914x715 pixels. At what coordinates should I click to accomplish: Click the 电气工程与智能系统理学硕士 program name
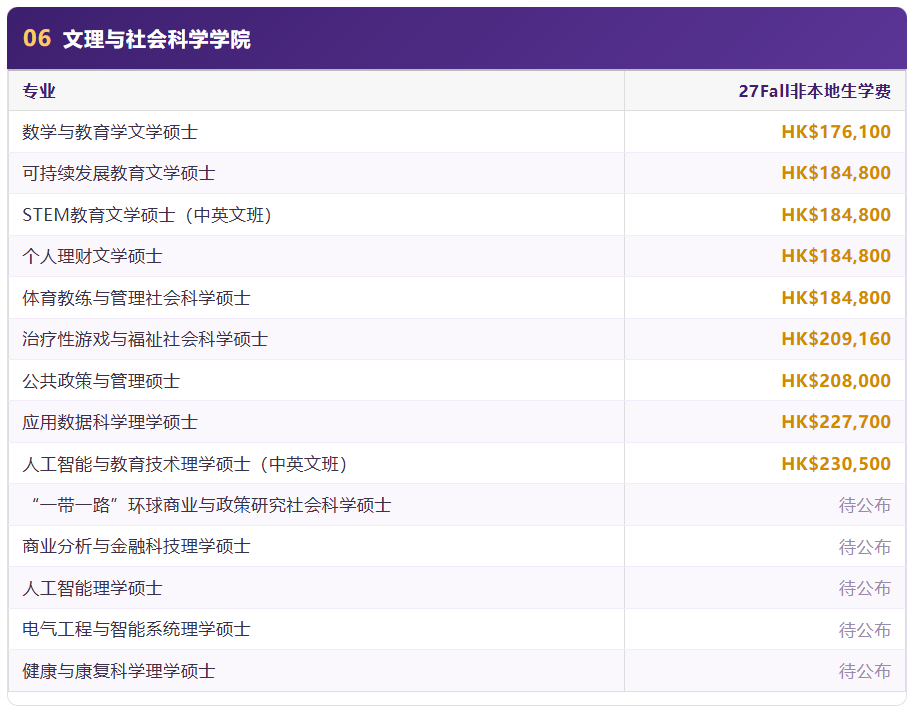coord(136,629)
